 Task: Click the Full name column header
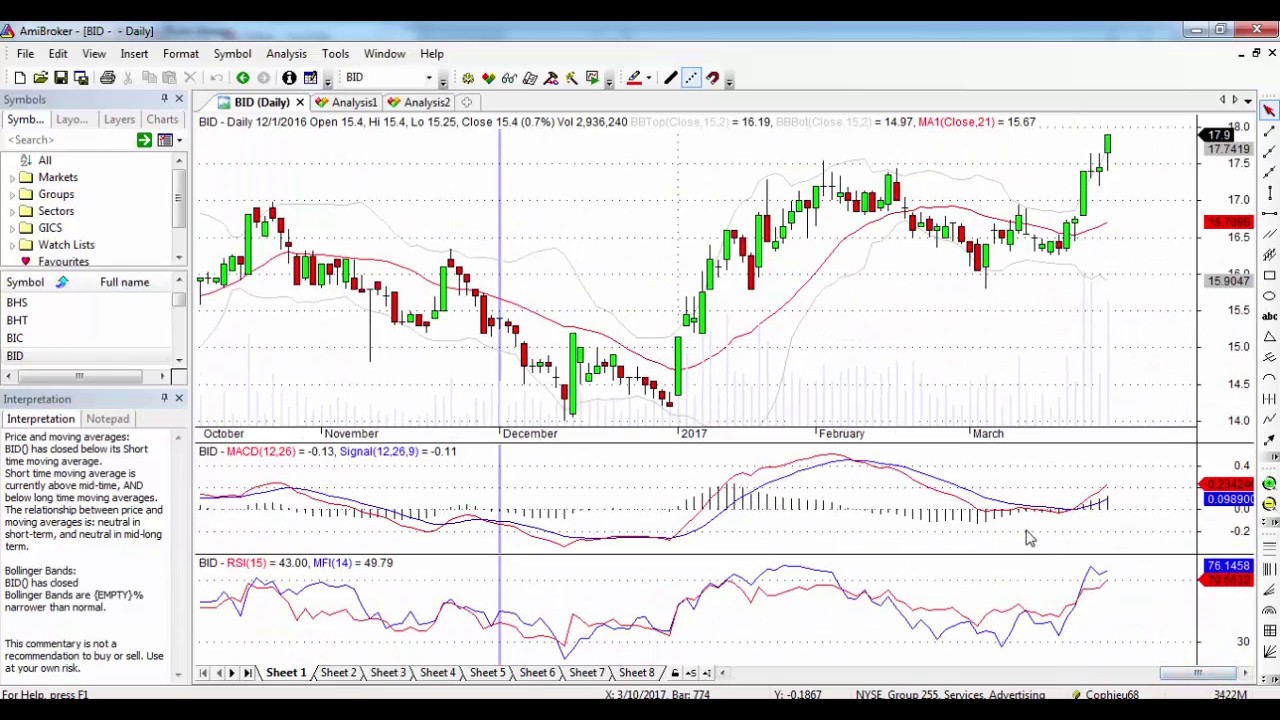click(124, 282)
